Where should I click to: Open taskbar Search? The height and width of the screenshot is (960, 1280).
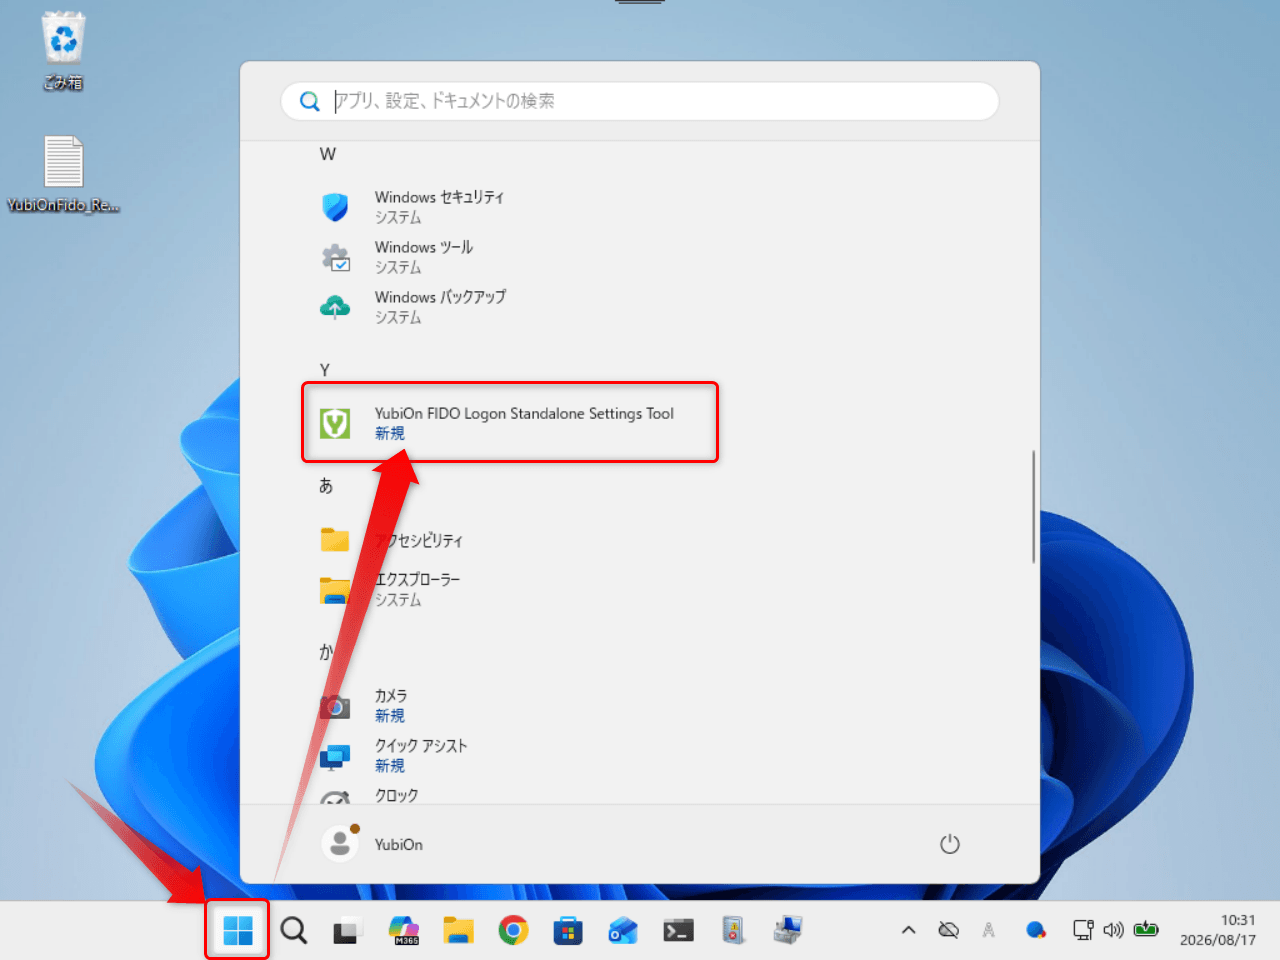[x=293, y=931]
